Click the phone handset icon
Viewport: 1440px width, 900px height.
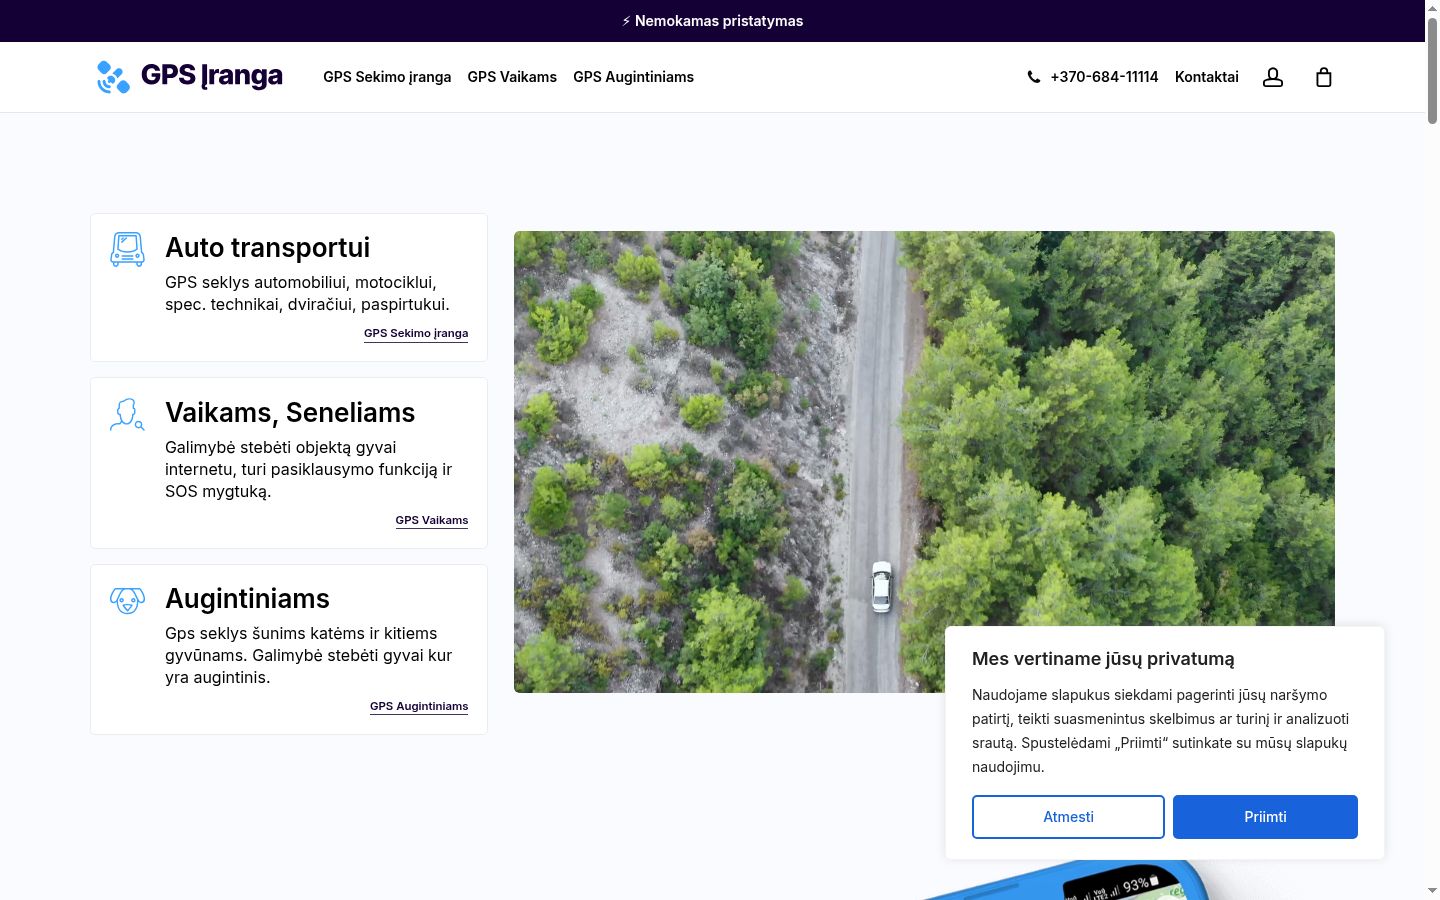point(1033,77)
